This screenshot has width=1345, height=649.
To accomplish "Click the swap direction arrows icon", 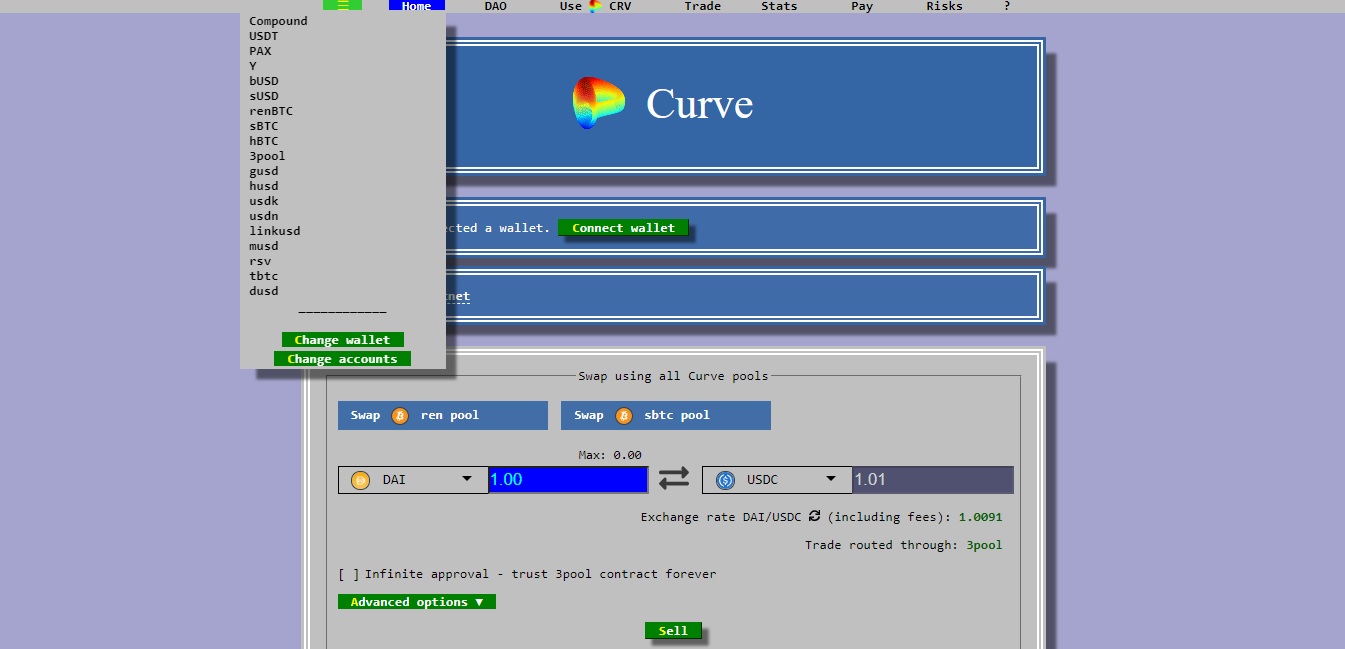I will click(674, 479).
